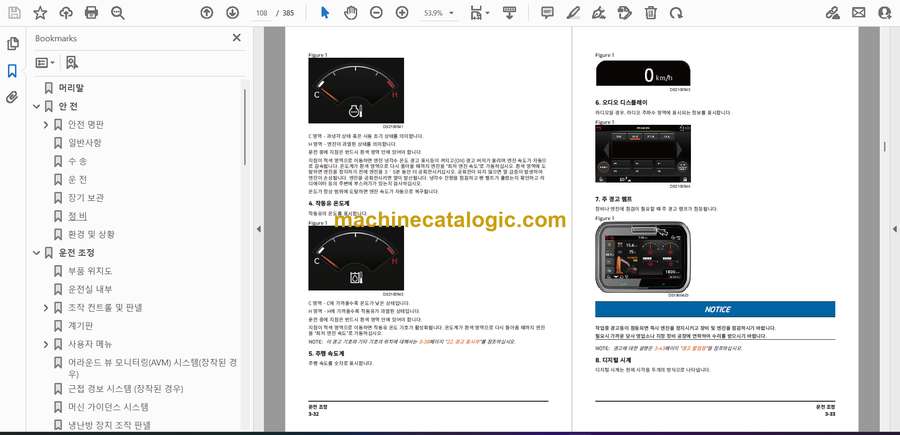Image resolution: width=900 pixels, height=435 pixels.
Task: Click the stamp tool icon
Action: click(624, 13)
